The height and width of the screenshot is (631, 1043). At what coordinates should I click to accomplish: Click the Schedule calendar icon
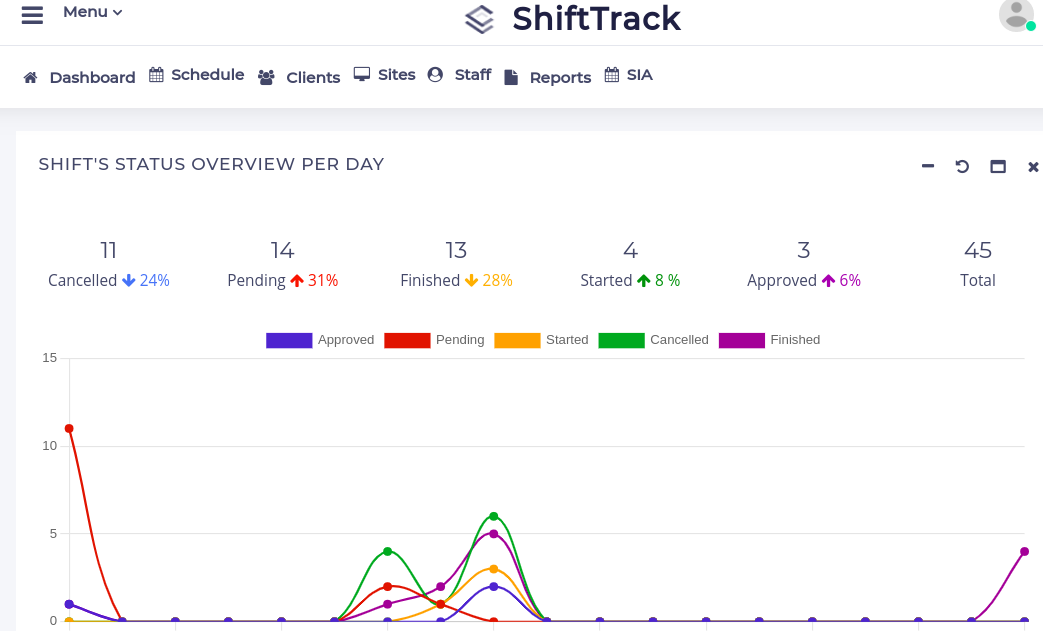(x=156, y=74)
